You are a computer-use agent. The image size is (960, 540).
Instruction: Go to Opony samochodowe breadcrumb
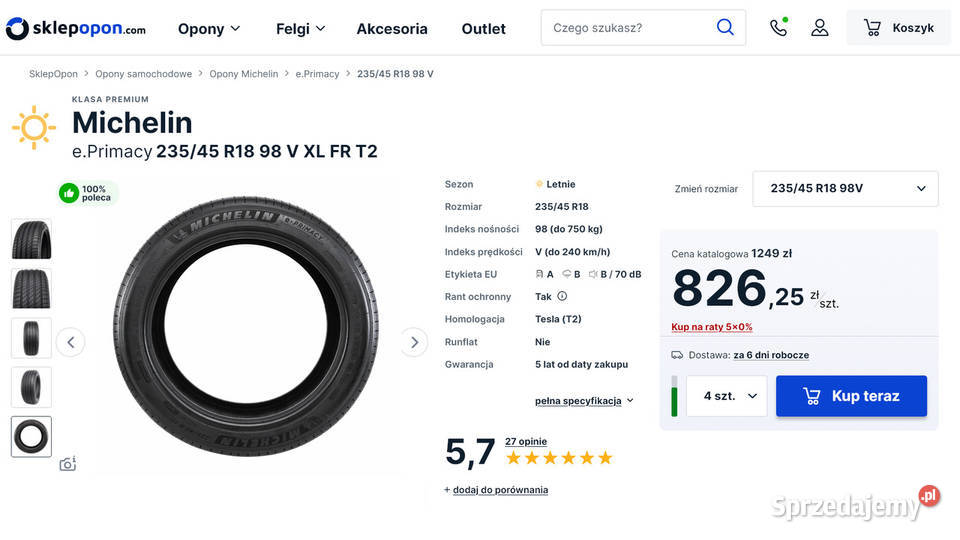pos(143,74)
